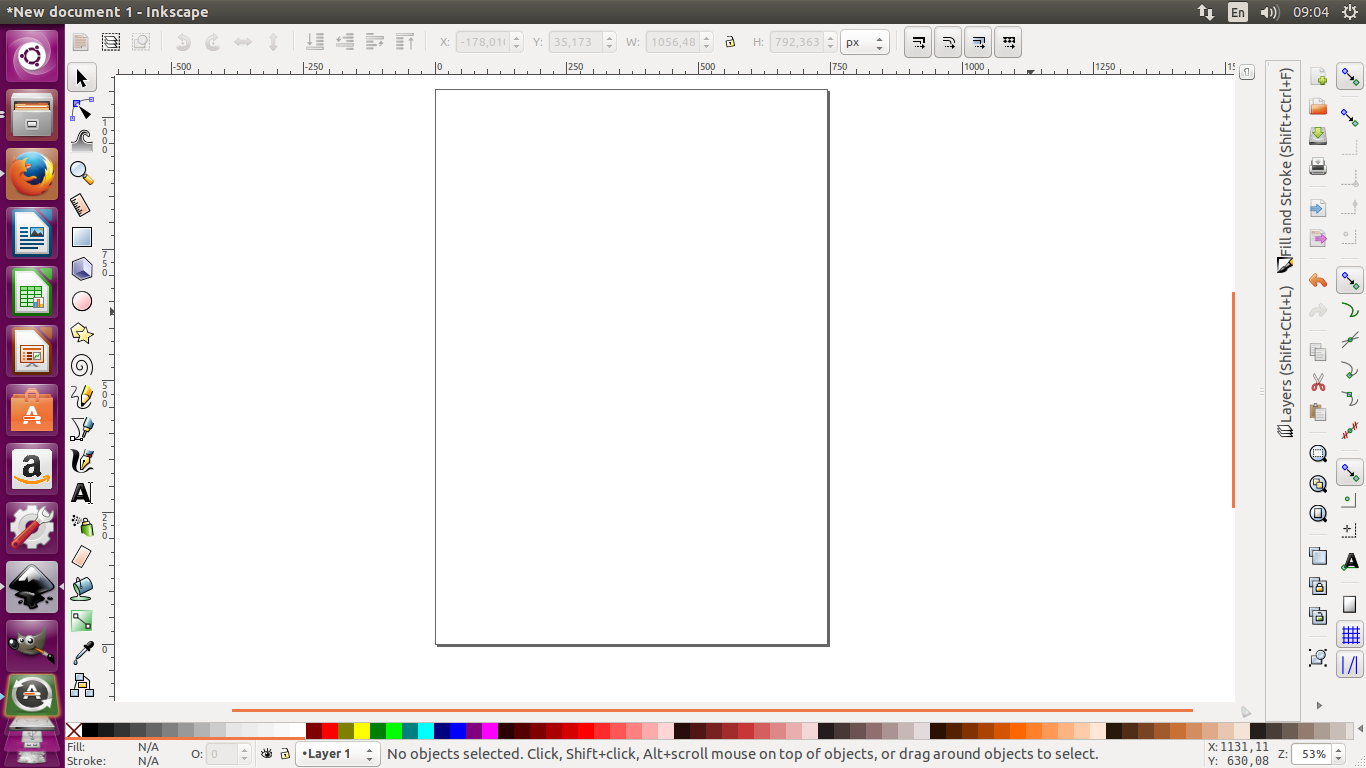Click the Zoom to fit page button
Screen dimensions: 1366x768
1317,513
